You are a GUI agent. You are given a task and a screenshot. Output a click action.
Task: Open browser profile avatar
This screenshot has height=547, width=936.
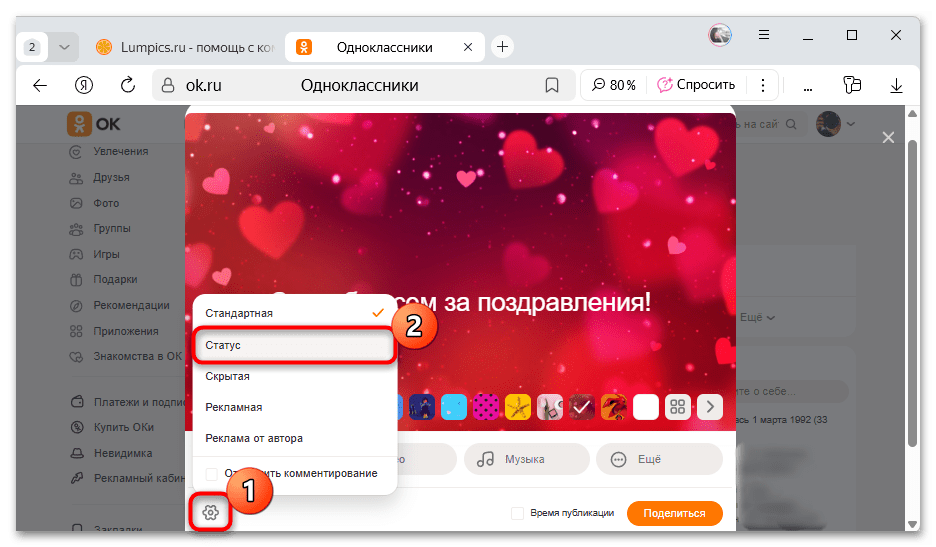720,35
